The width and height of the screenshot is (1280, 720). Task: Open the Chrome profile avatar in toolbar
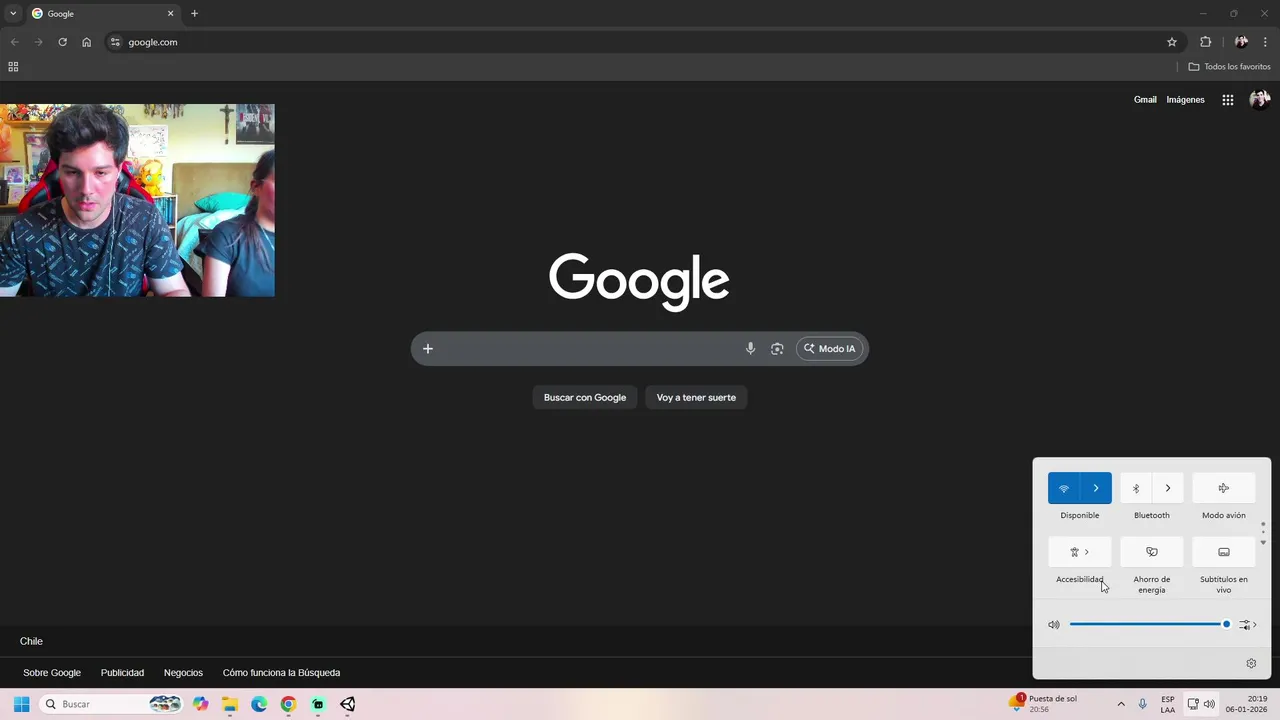[1241, 42]
